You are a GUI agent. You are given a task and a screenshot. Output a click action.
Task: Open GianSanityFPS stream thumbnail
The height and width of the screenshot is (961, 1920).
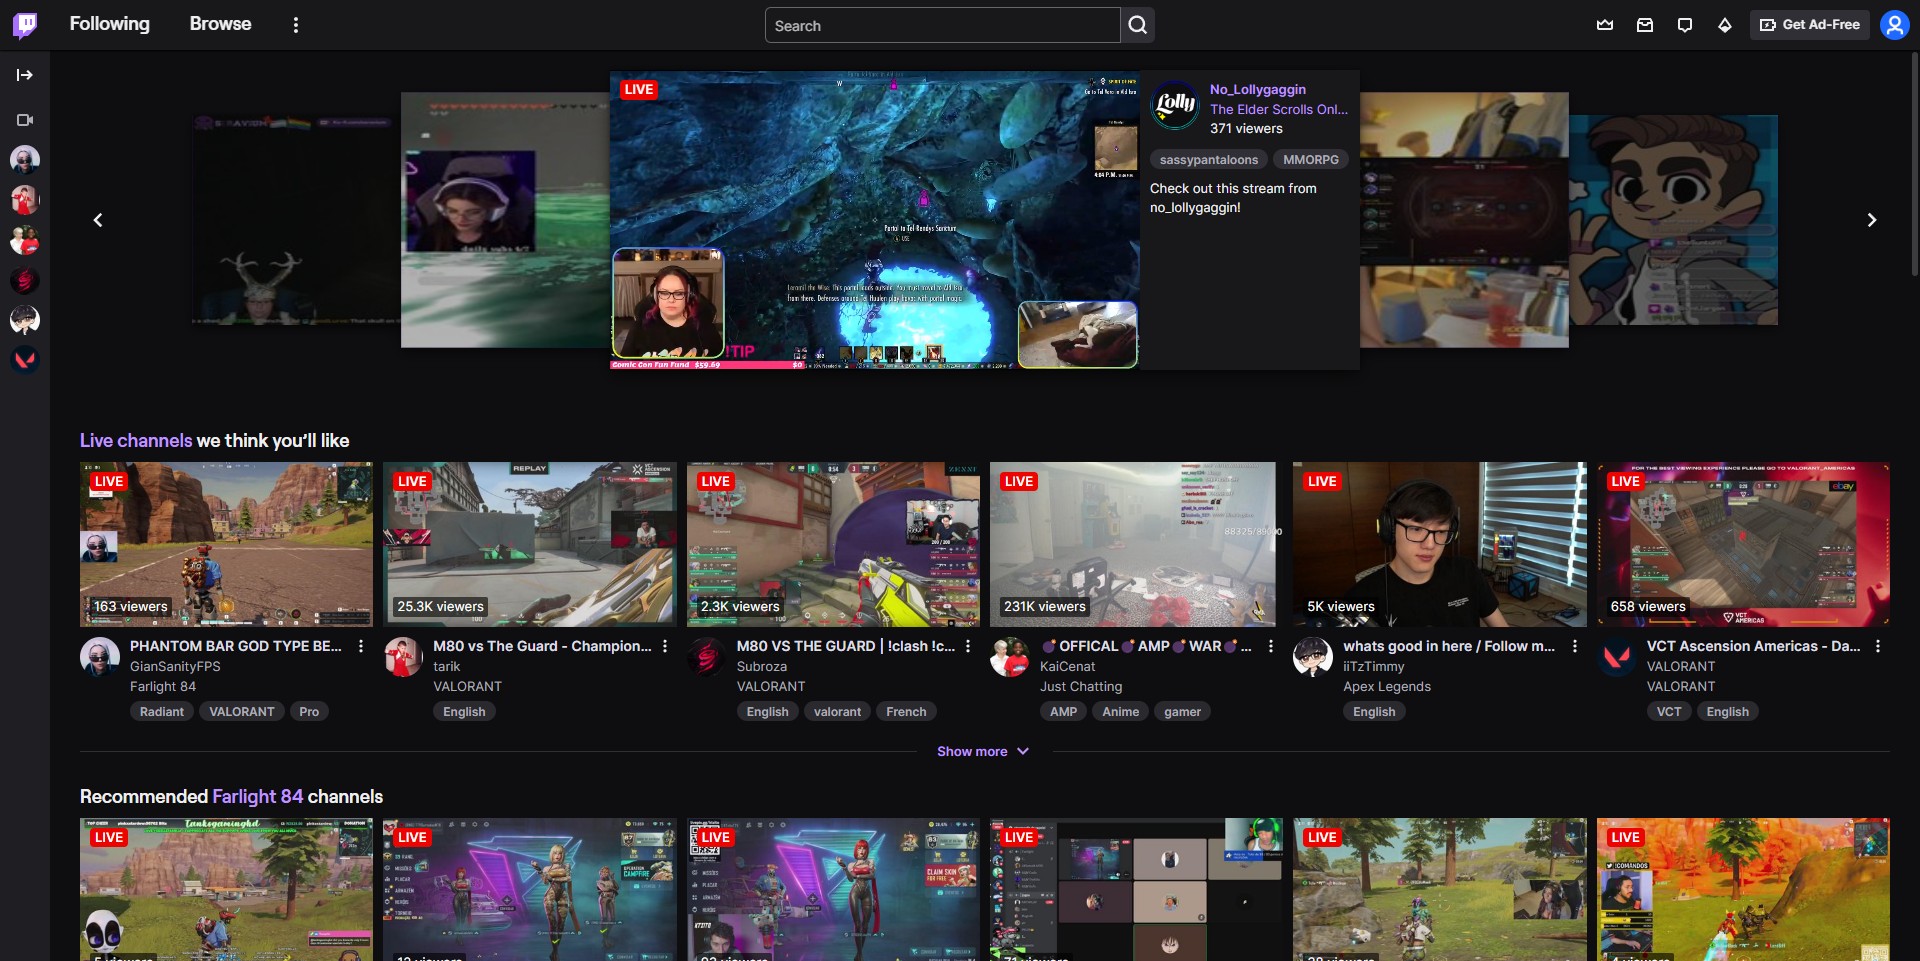pos(226,544)
